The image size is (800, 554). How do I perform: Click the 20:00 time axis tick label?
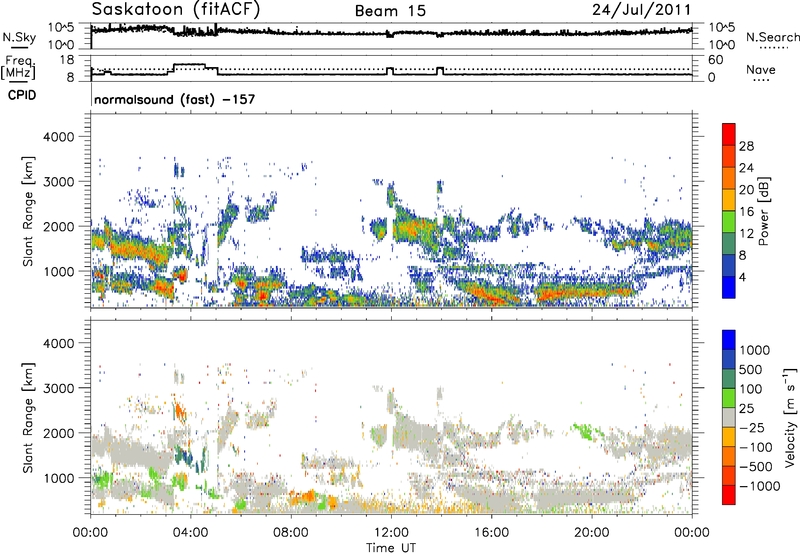(x=591, y=533)
